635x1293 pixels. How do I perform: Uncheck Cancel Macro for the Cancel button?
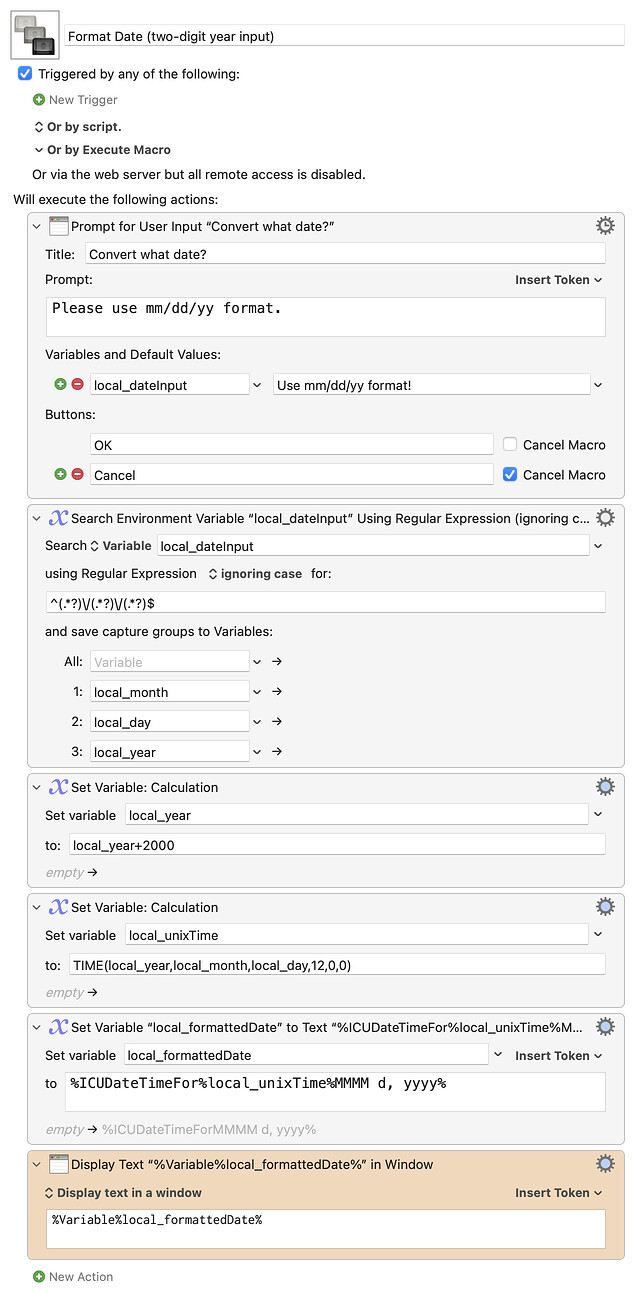point(510,474)
